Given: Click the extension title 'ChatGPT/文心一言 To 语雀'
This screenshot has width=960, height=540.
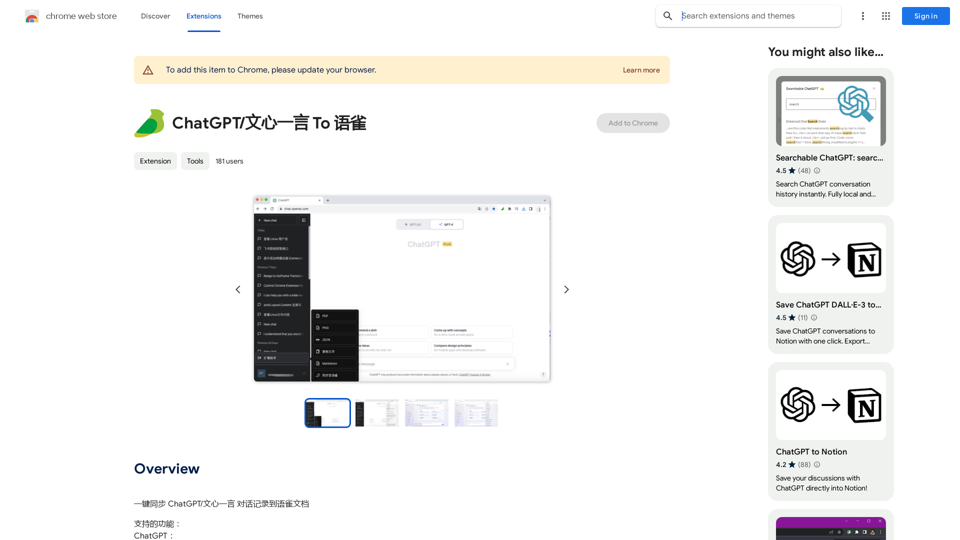Looking at the screenshot, I should [269, 123].
